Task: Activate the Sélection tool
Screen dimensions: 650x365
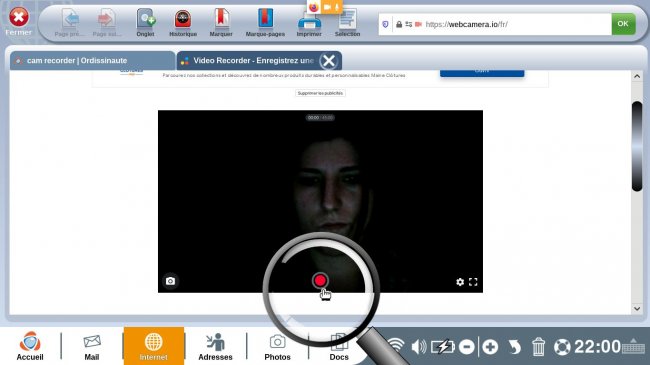Action: 347,23
